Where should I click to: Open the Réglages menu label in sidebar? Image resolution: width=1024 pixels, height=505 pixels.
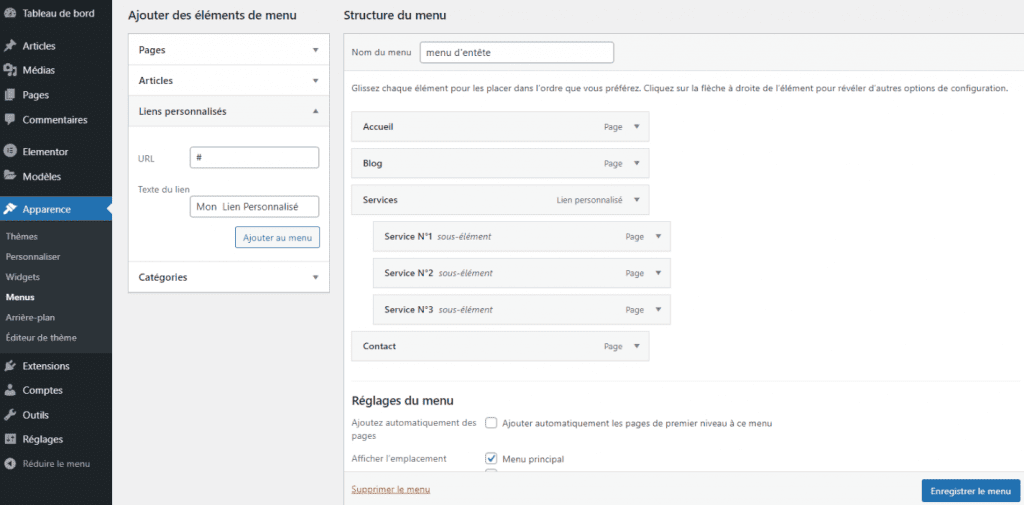pyautogui.click(x=42, y=439)
